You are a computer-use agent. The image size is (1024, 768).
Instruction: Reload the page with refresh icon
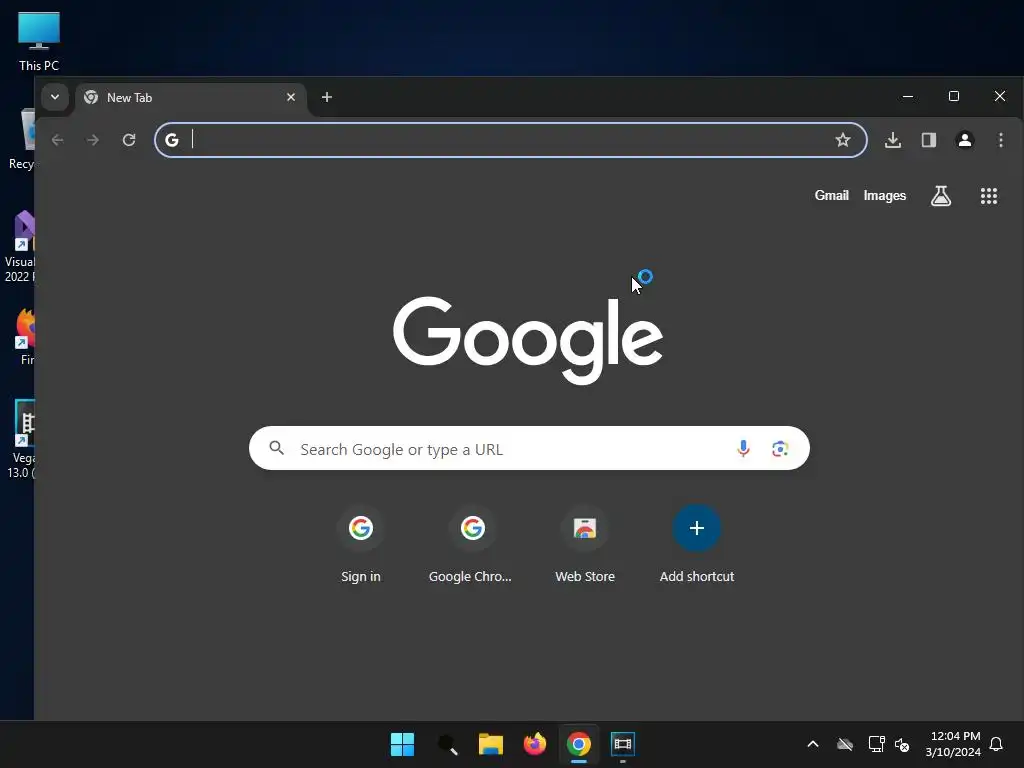[x=129, y=140]
